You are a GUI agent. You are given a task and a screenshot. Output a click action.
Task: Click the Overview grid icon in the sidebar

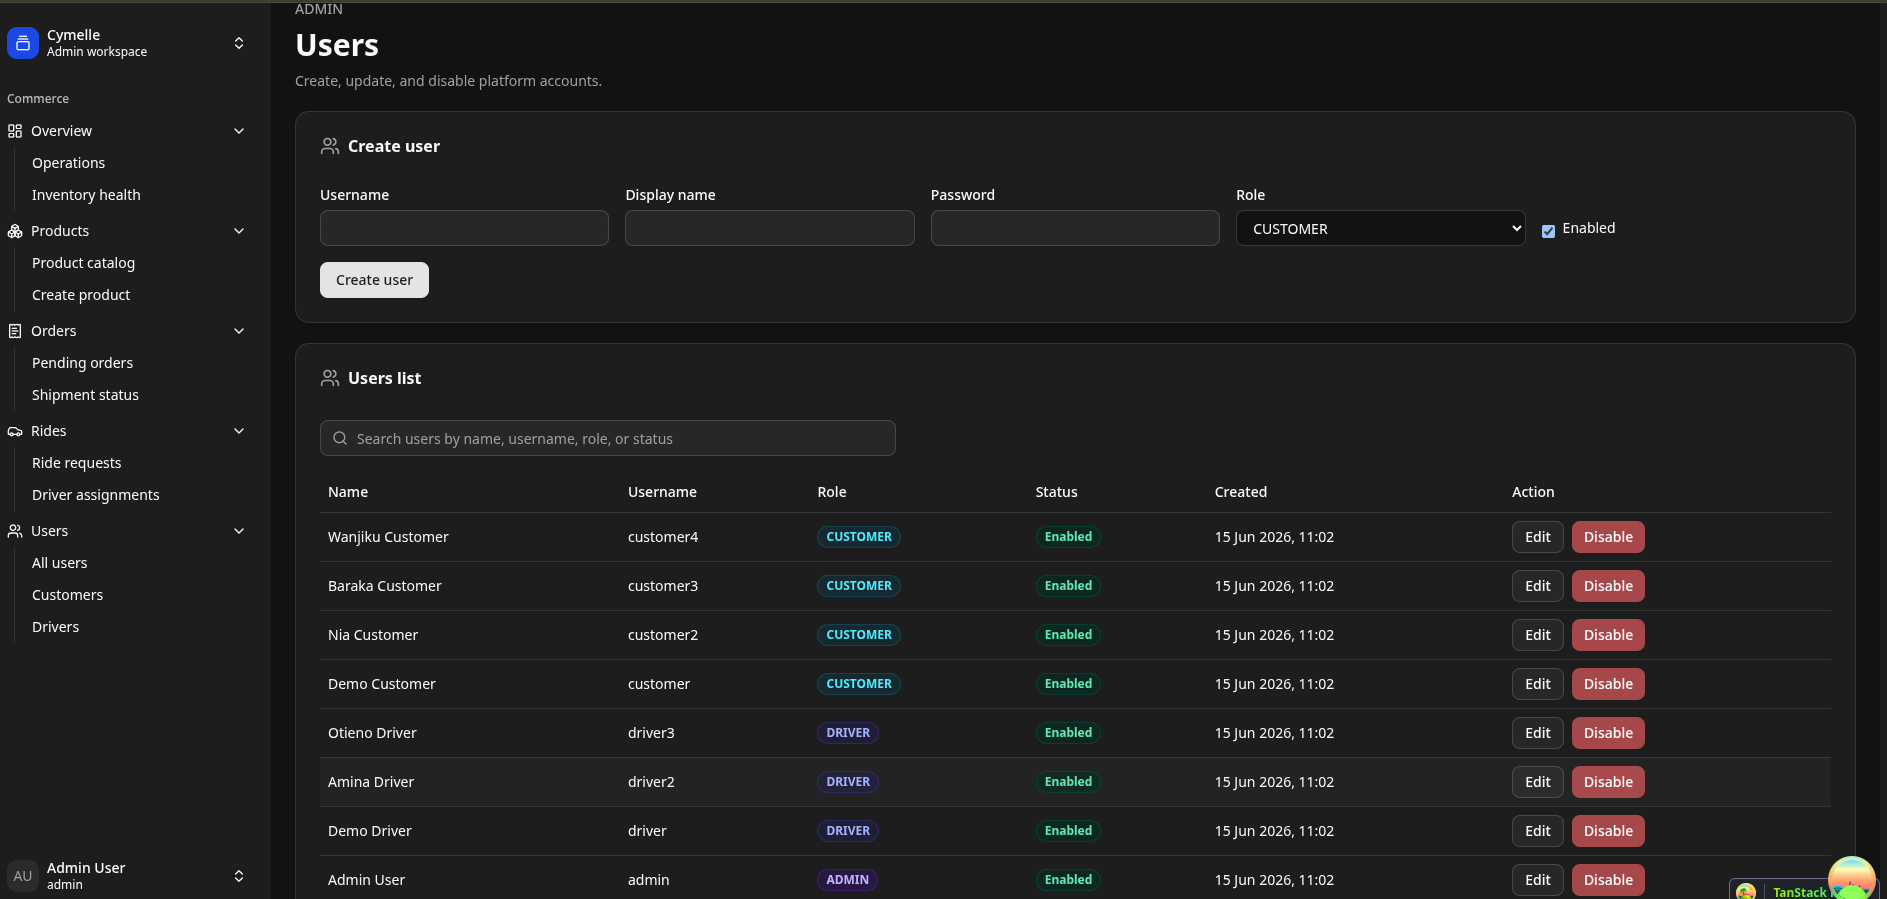(15, 131)
